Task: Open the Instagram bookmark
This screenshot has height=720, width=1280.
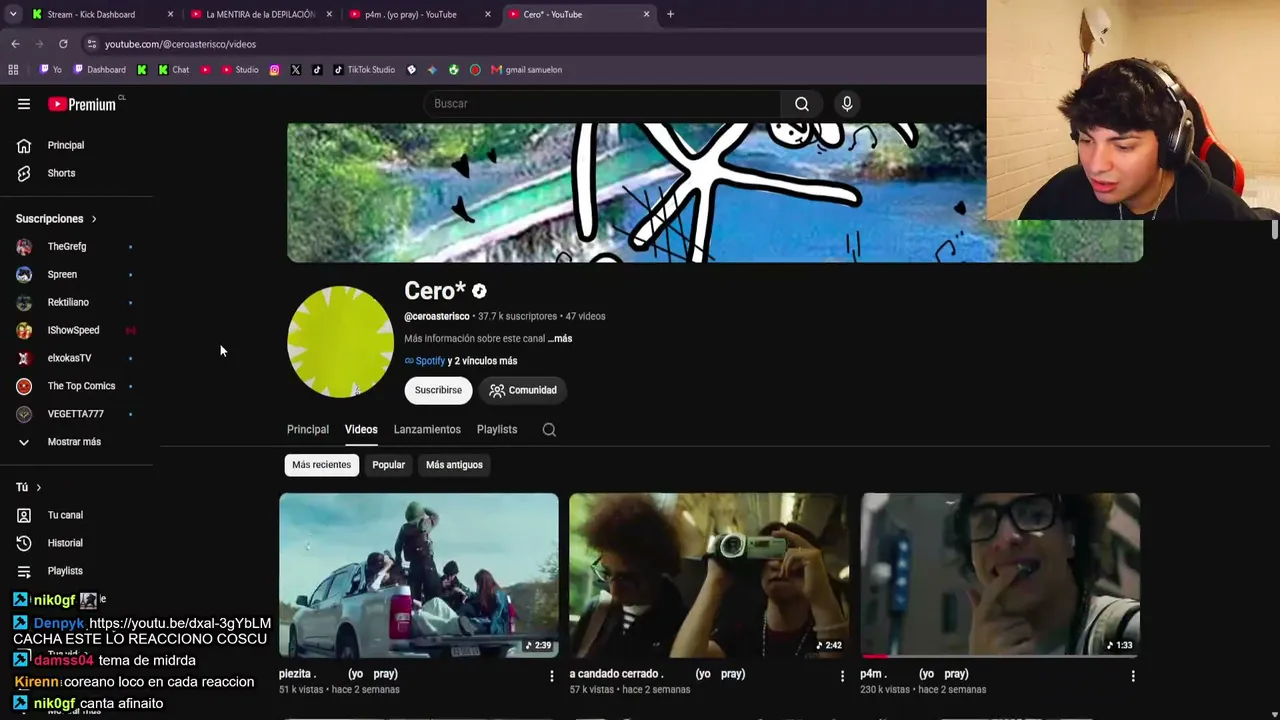Action: pos(275,70)
